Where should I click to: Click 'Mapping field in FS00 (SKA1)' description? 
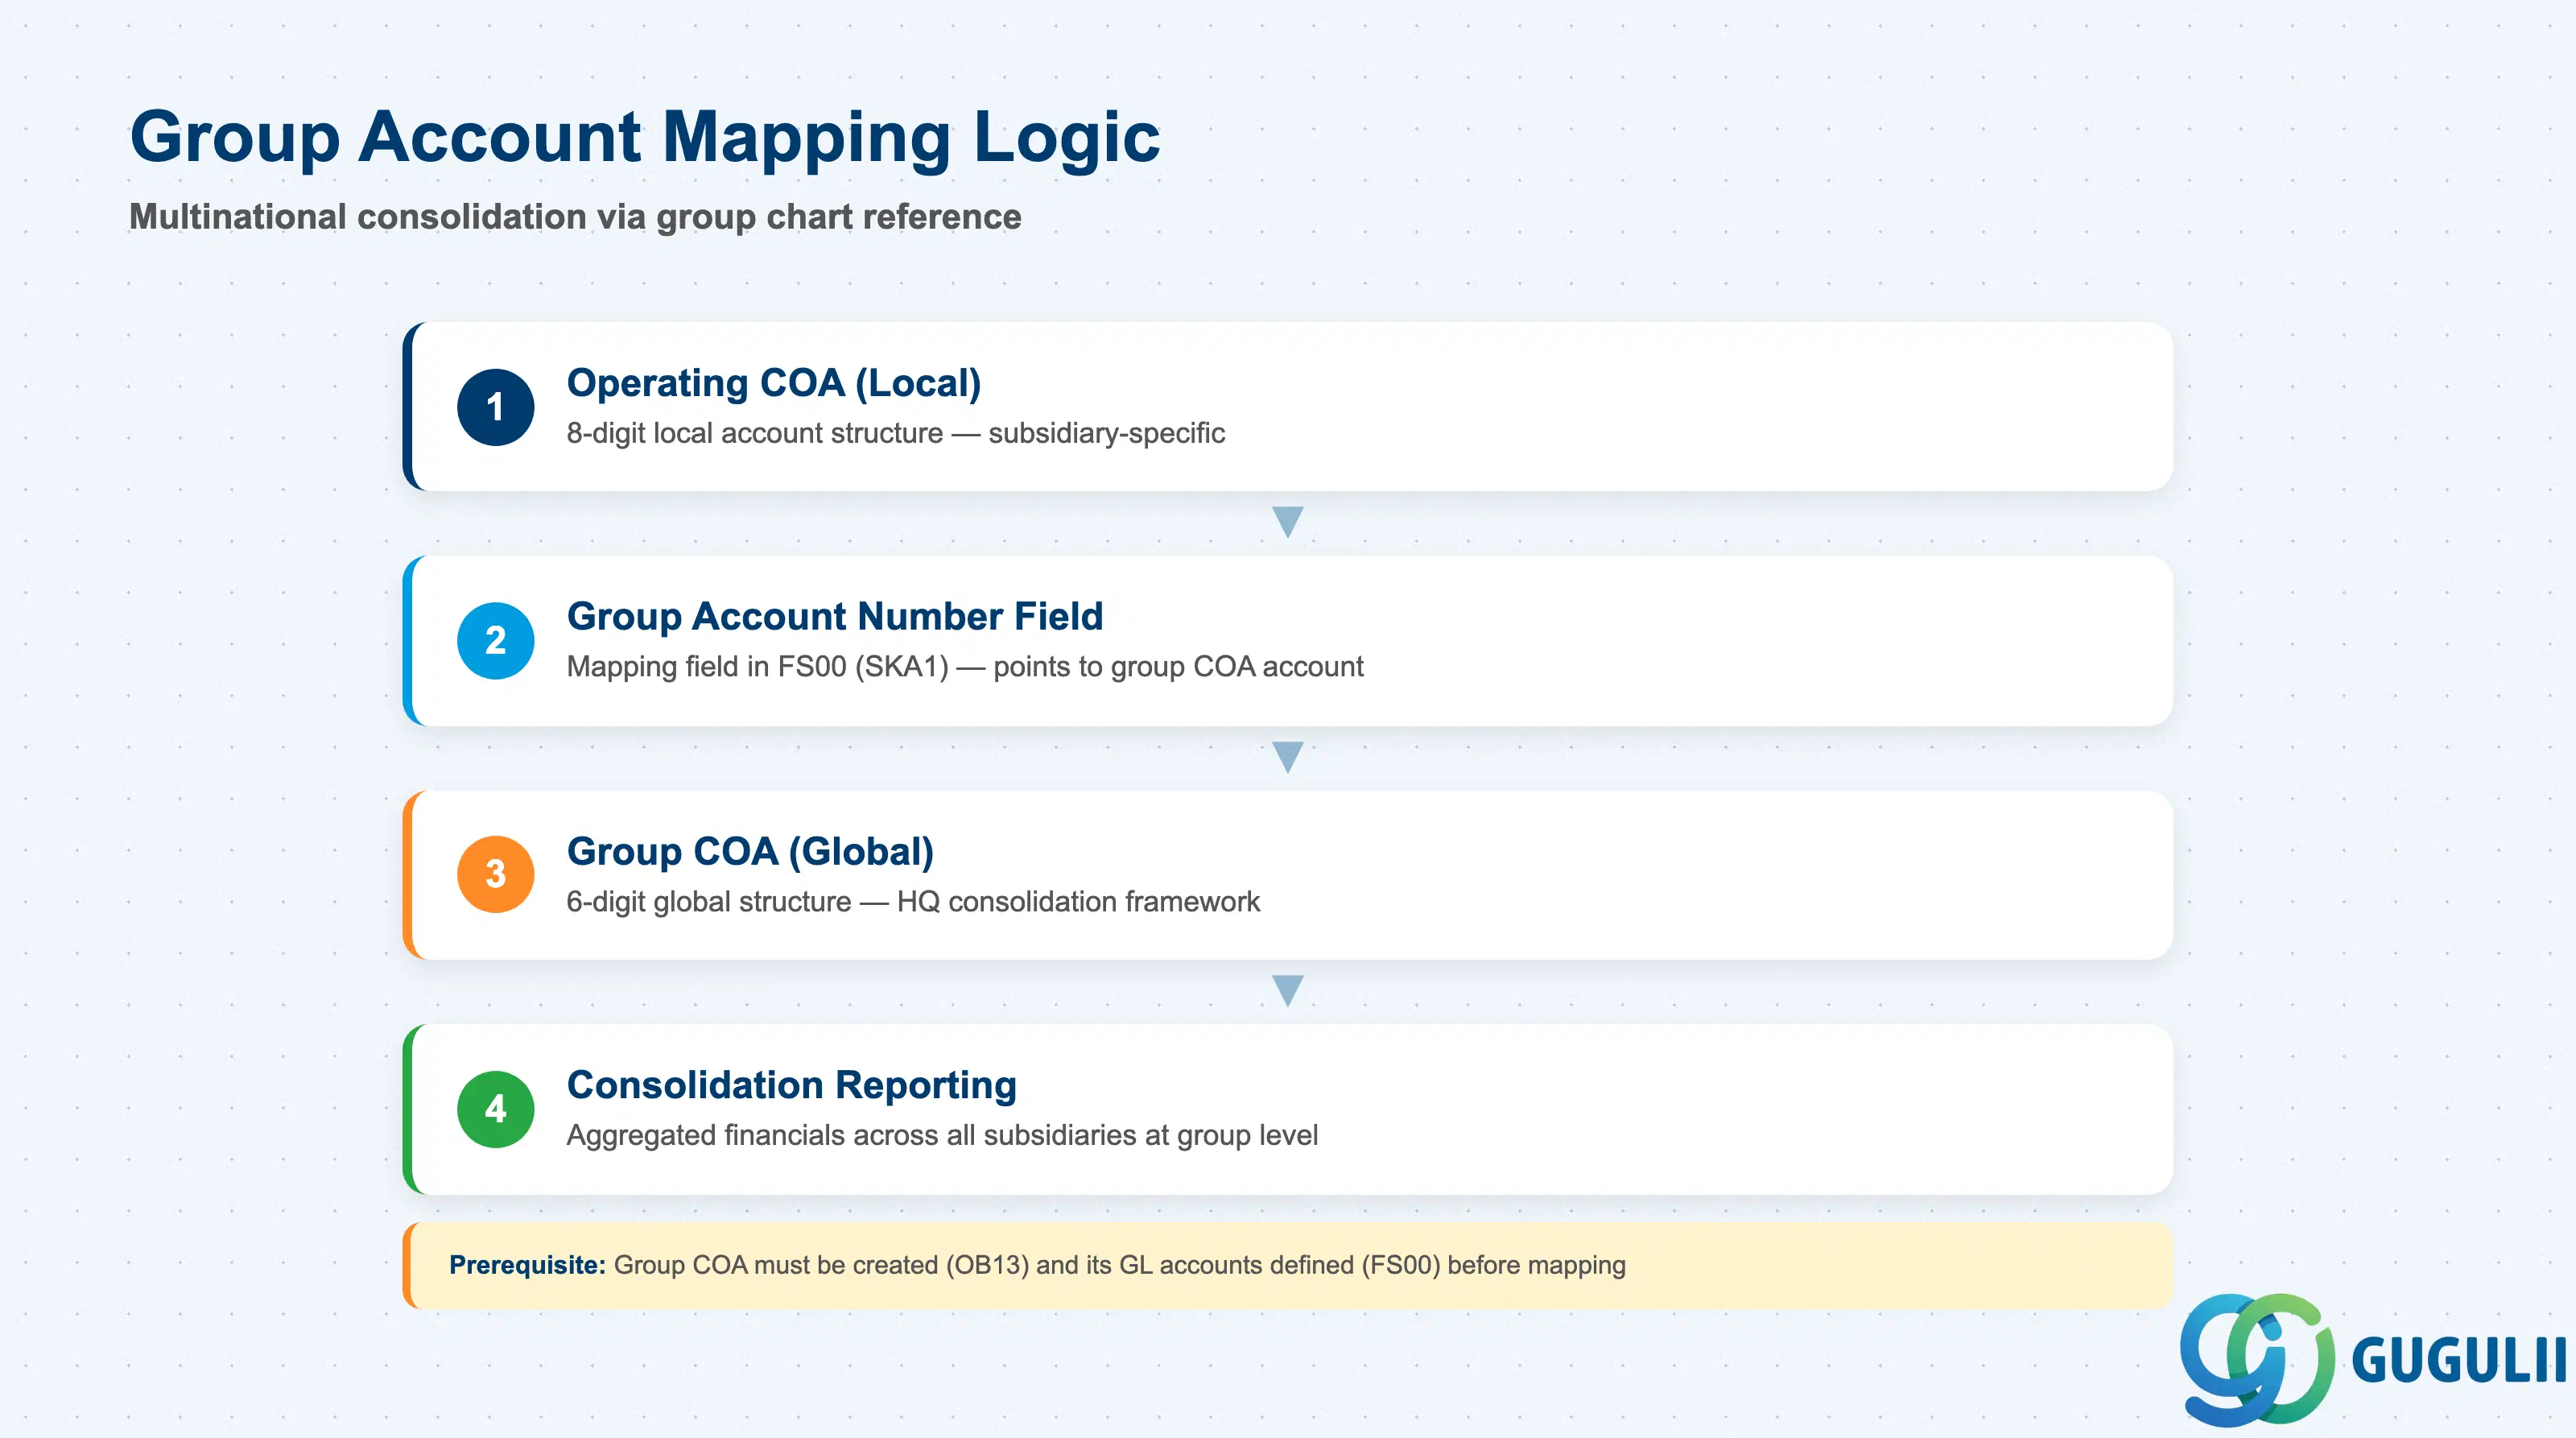tap(964, 666)
